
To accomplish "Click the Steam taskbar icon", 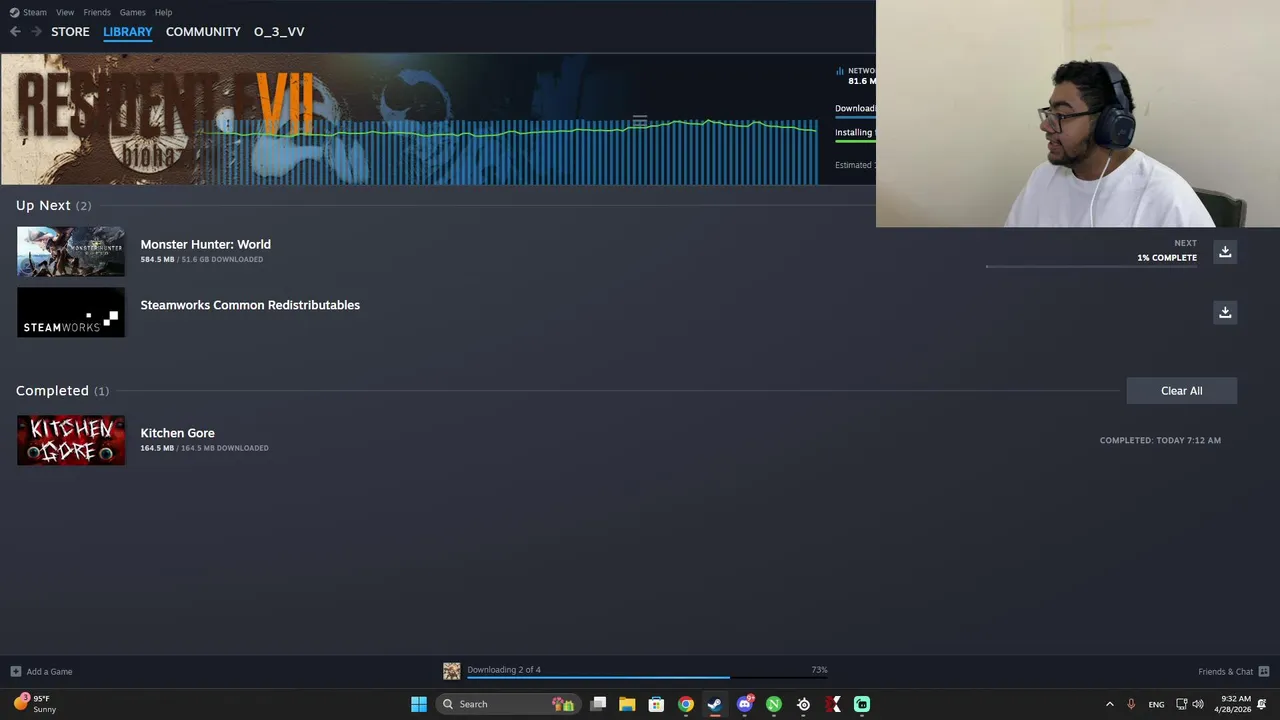I will coord(715,704).
